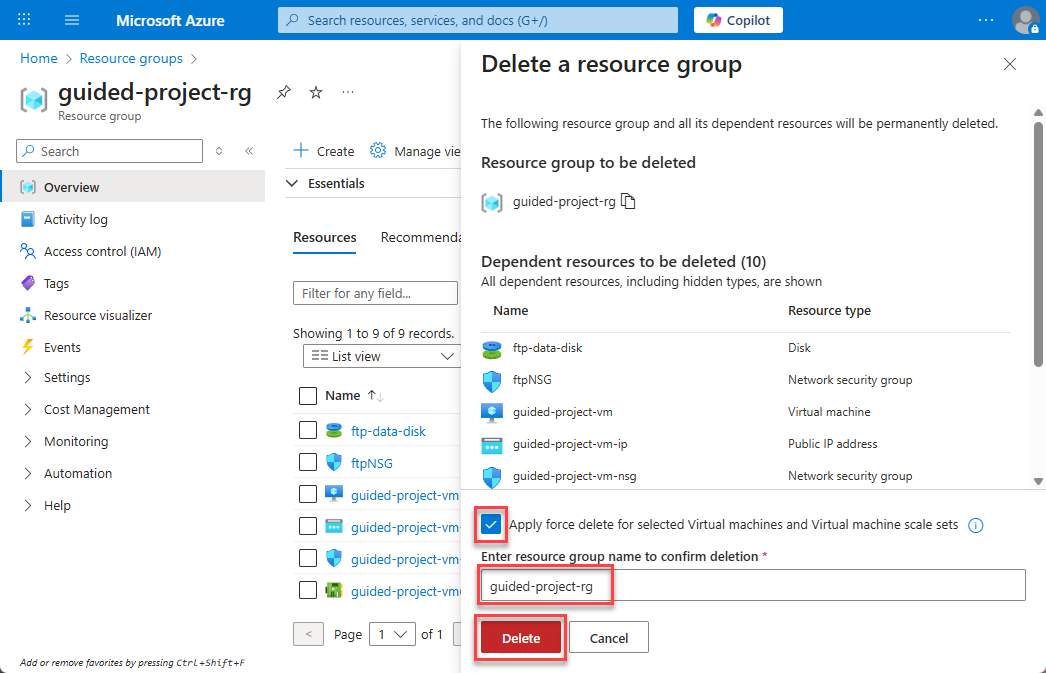Click the Create button

click(x=324, y=151)
